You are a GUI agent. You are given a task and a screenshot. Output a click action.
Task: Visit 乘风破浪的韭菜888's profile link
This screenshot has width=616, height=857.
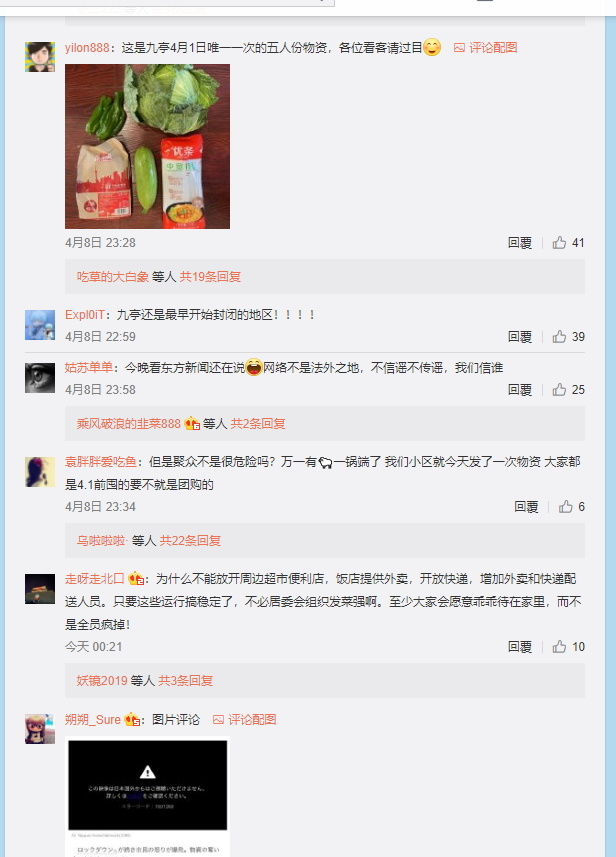(x=128, y=424)
